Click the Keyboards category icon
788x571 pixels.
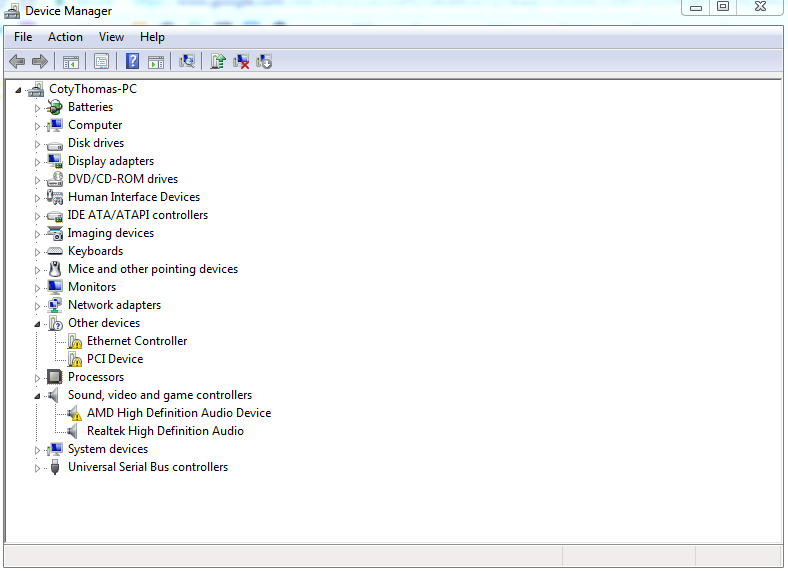point(54,251)
